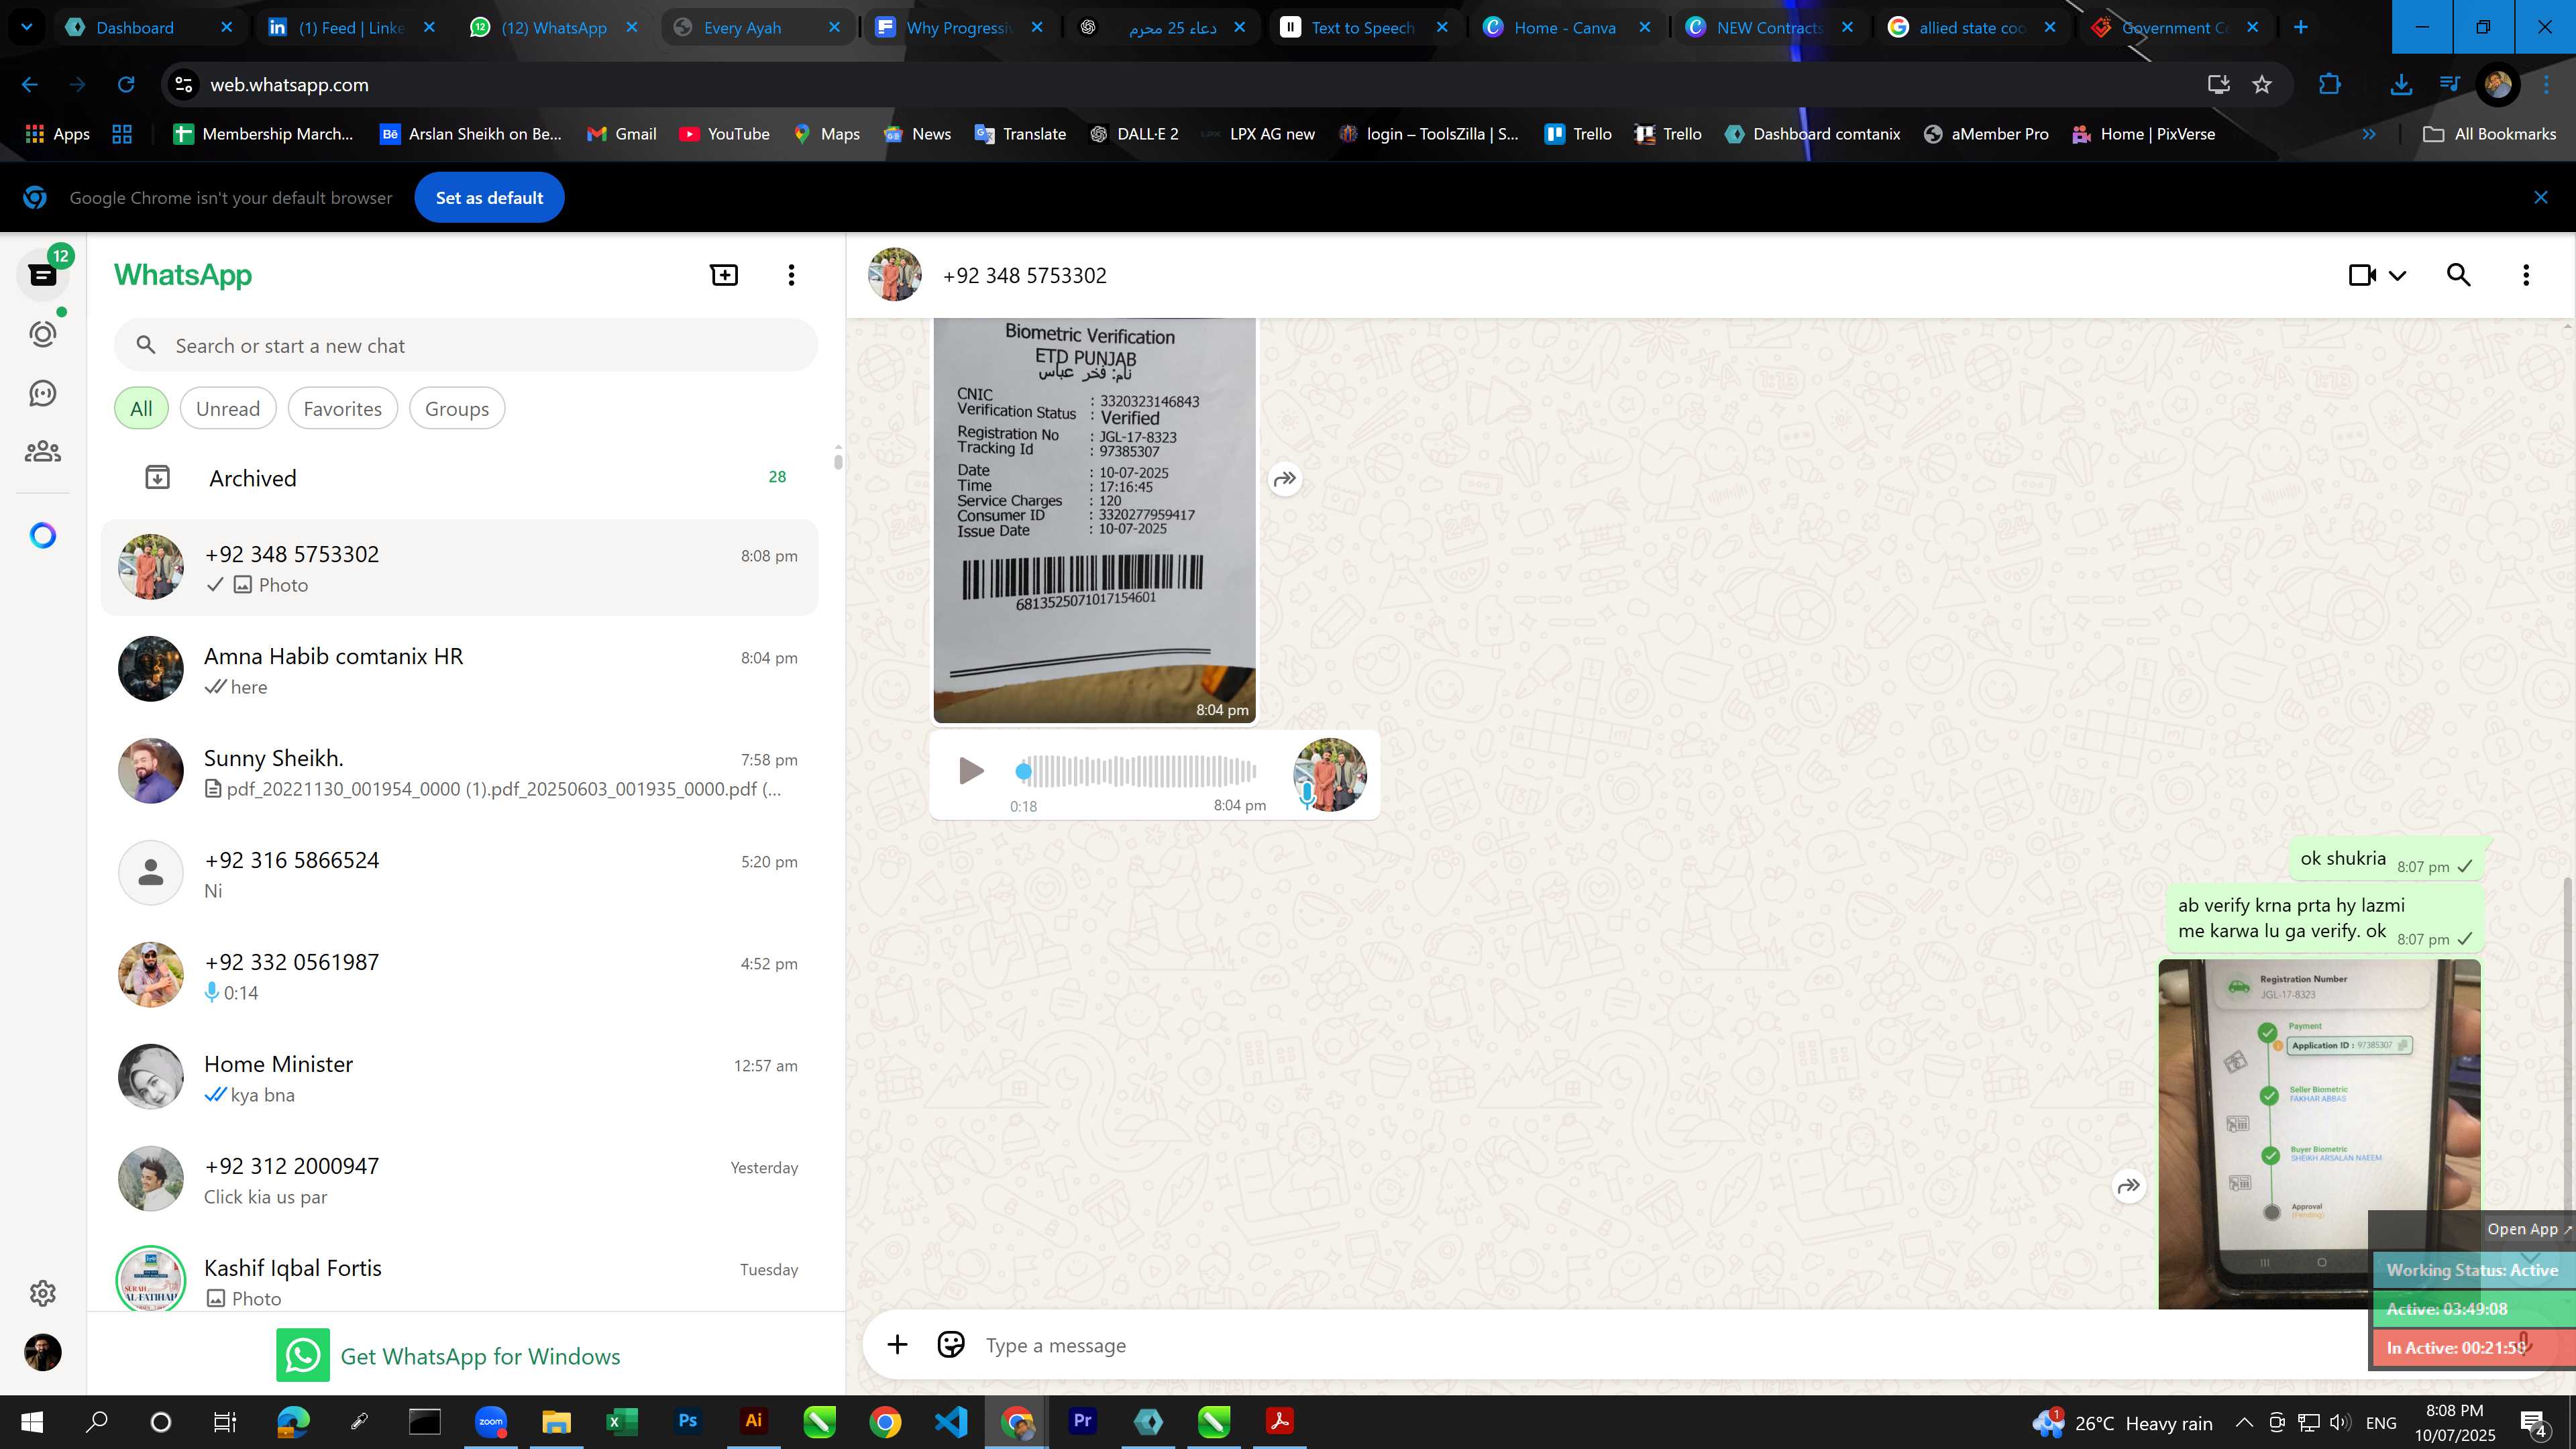This screenshot has height=1449, width=2576.
Task: Open the All Bookmarks folder
Action: pyautogui.click(x=2490, y=134)
